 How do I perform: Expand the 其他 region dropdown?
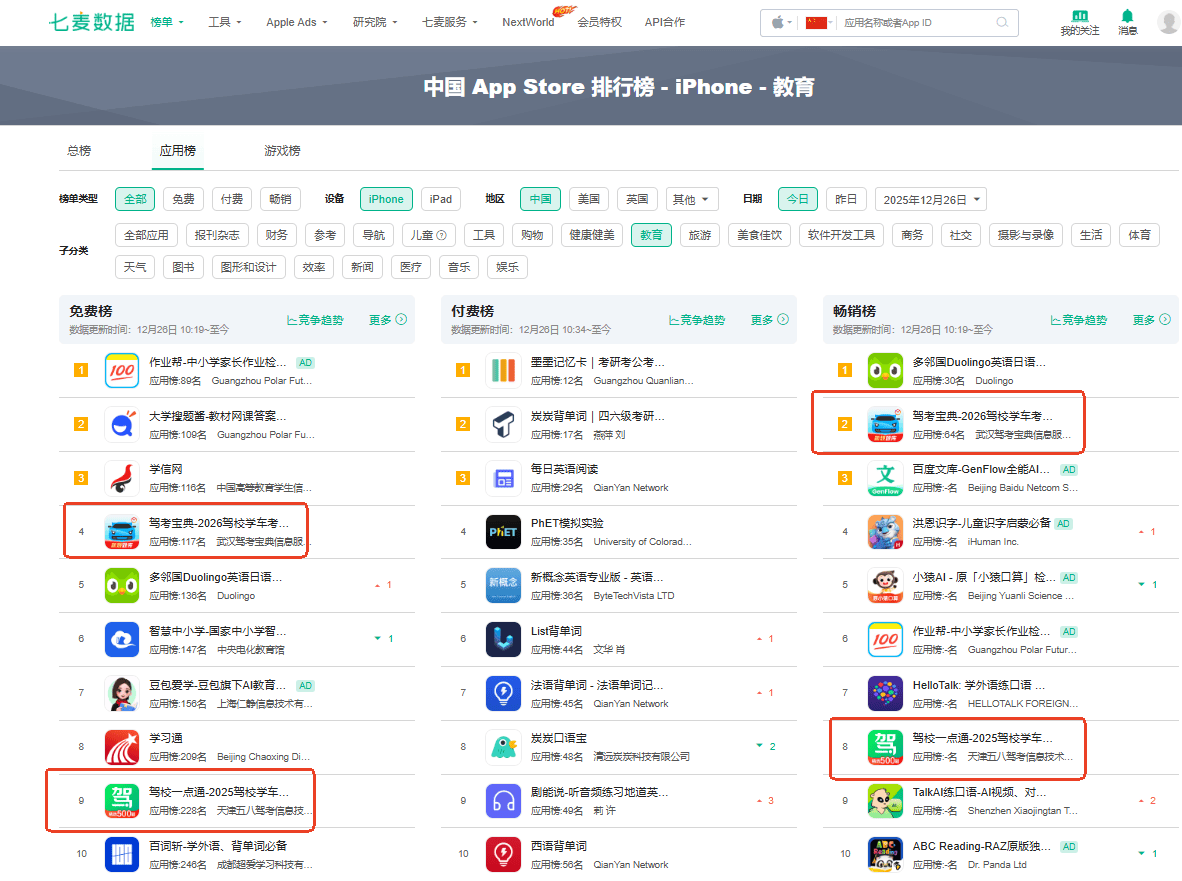pyautogui.click(x=692, y=199)
